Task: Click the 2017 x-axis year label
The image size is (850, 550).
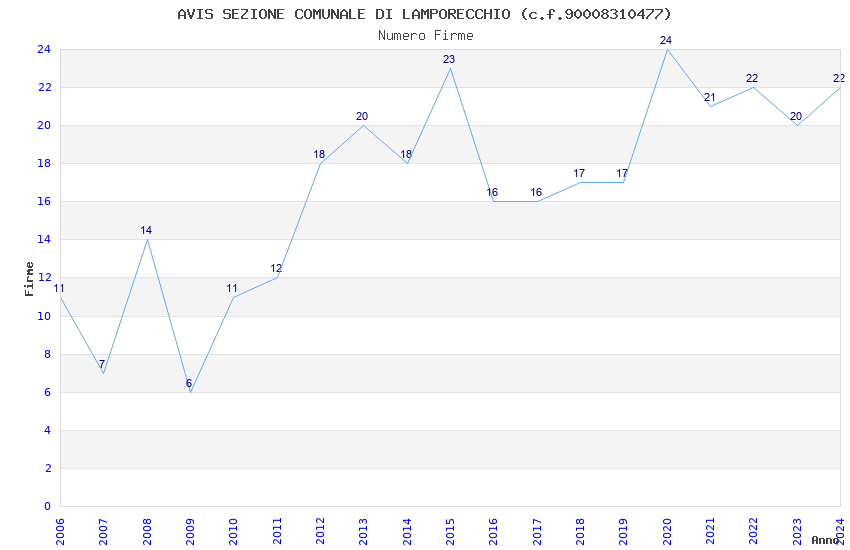Action: 537,532
